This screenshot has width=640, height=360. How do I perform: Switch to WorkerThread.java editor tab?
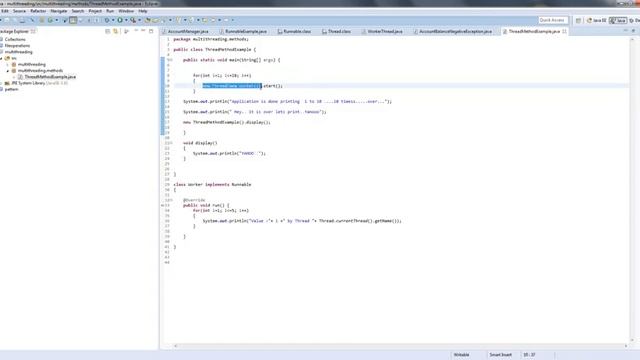coord(384,31)
